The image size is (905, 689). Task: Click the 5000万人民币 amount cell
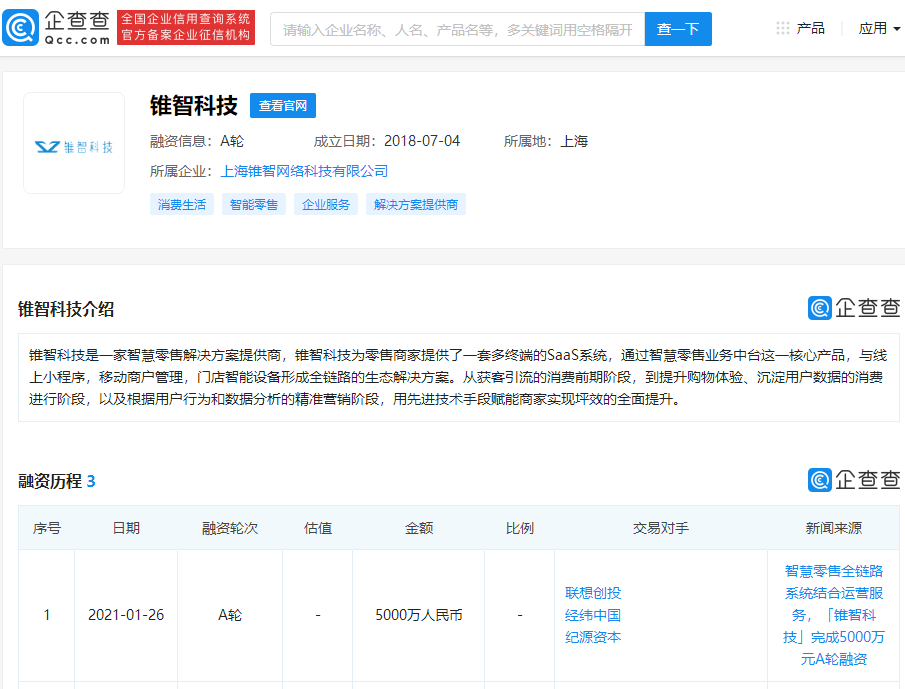pos(419,615)
